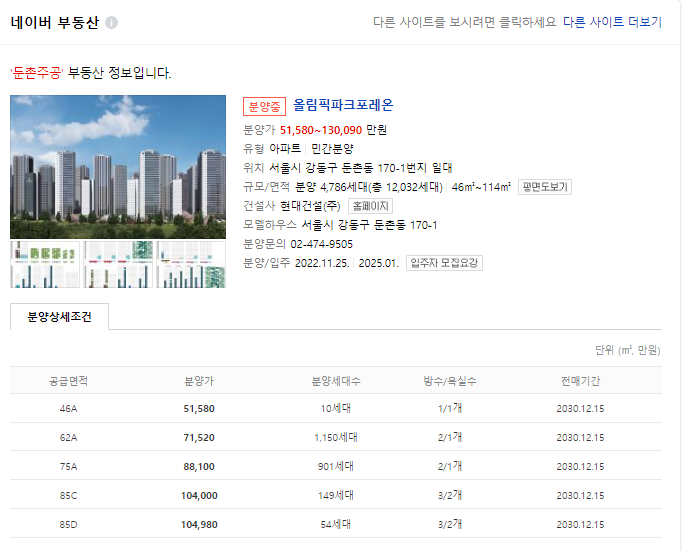Click the 분양중 status badge

pos(264,106)
